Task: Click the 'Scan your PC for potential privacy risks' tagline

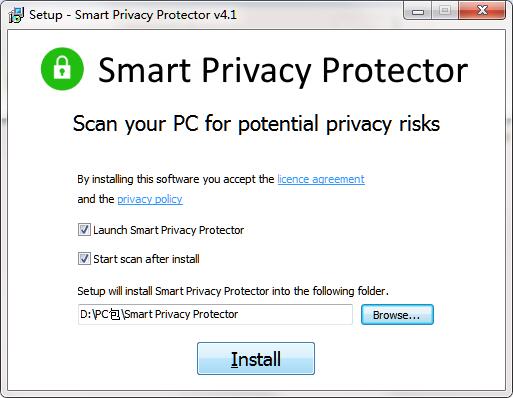Action: (x=256, y=124)
